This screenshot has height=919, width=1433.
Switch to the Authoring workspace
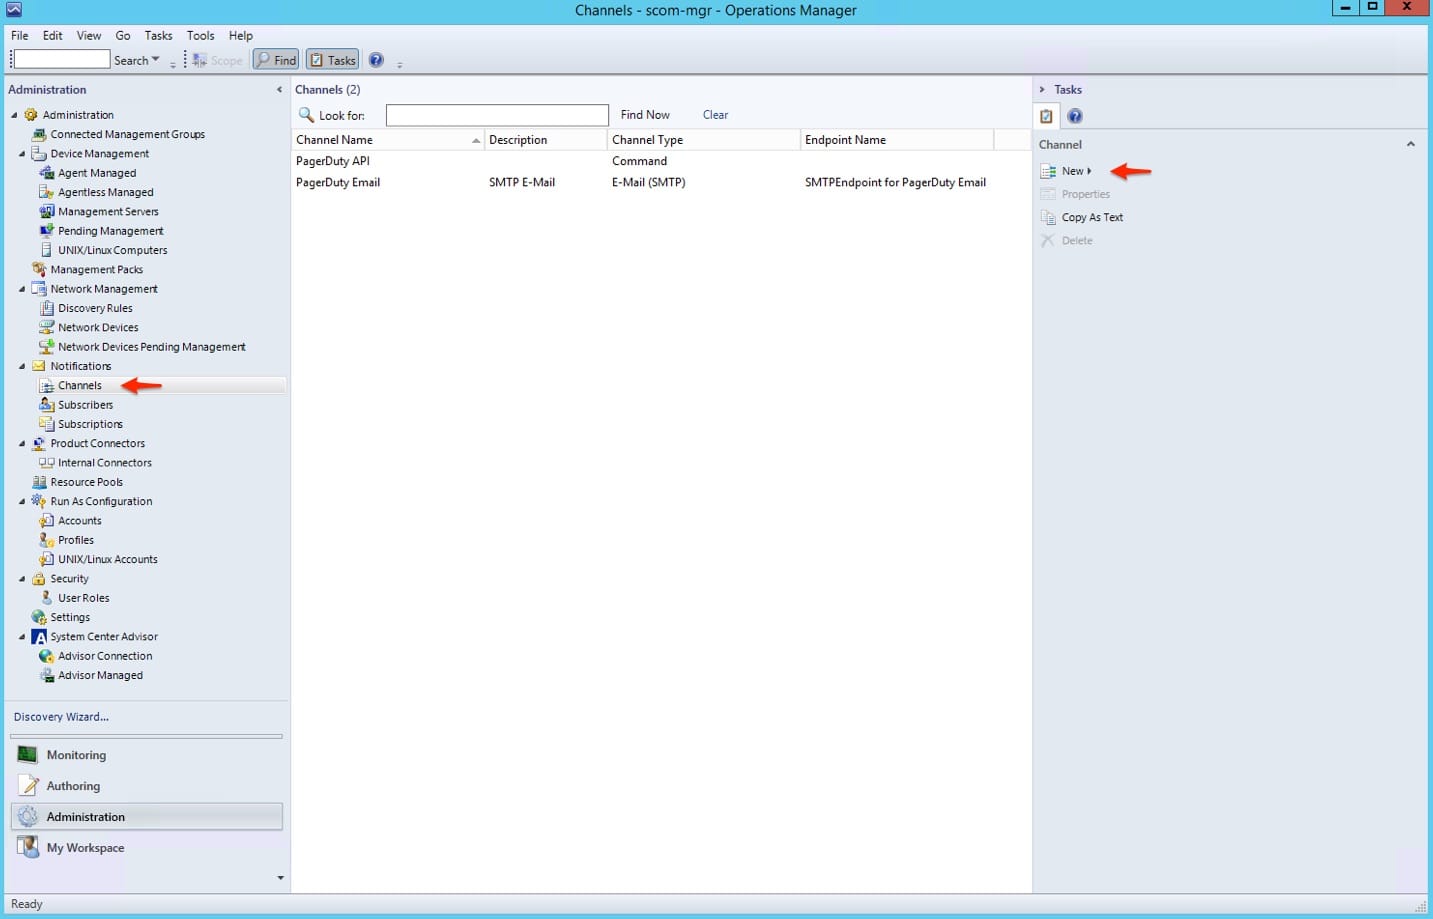click(146, 786)
